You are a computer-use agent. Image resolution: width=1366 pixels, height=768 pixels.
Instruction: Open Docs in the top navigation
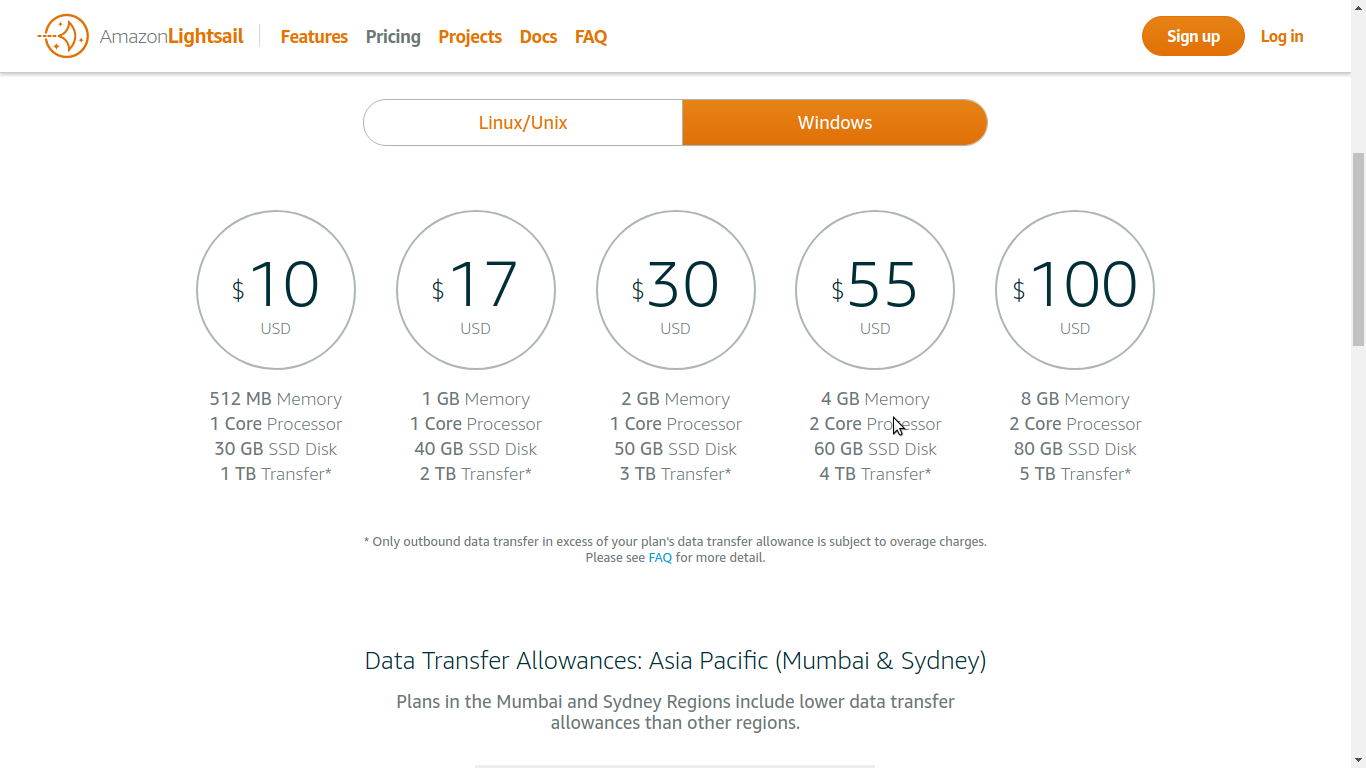click(x=538, y=37)
